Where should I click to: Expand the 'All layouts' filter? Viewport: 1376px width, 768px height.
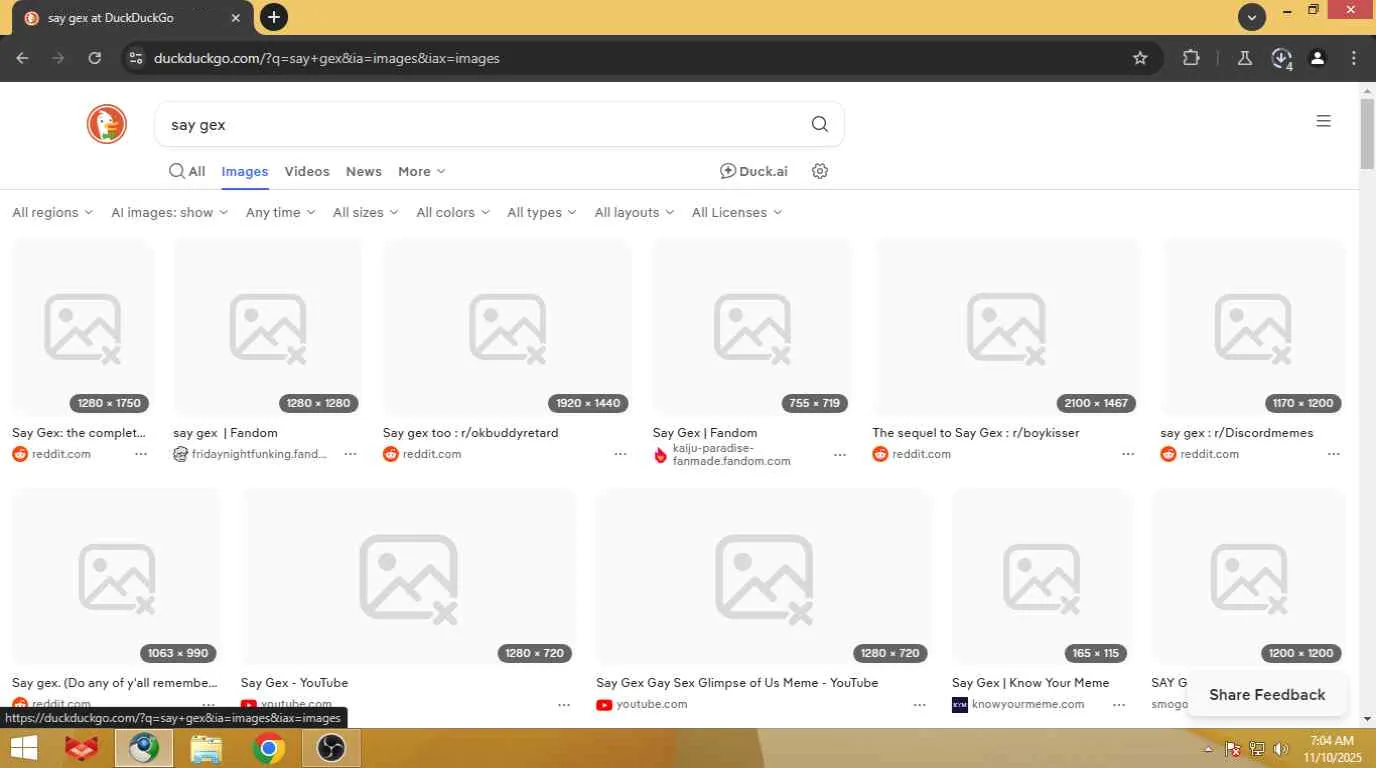point(635,212)
